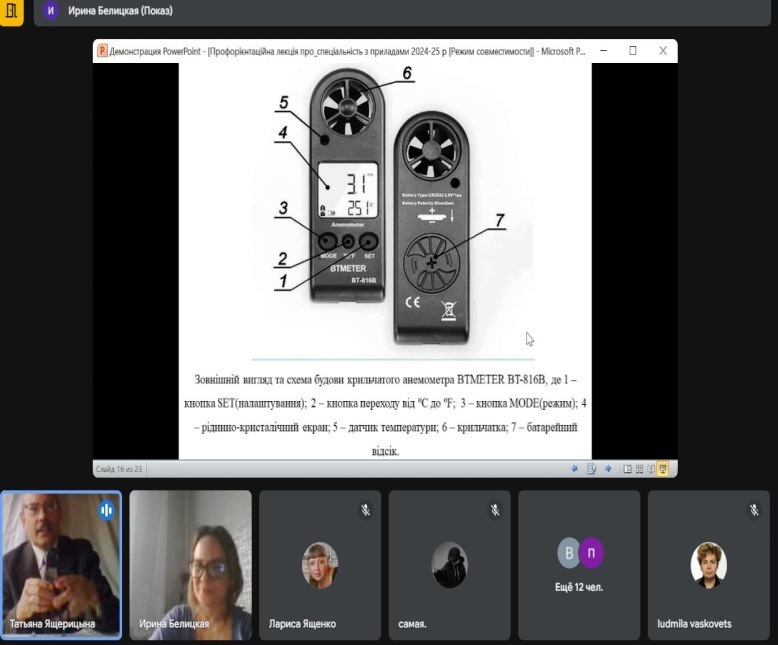Go to previous slide using left arrow

(x=575, y=468)
